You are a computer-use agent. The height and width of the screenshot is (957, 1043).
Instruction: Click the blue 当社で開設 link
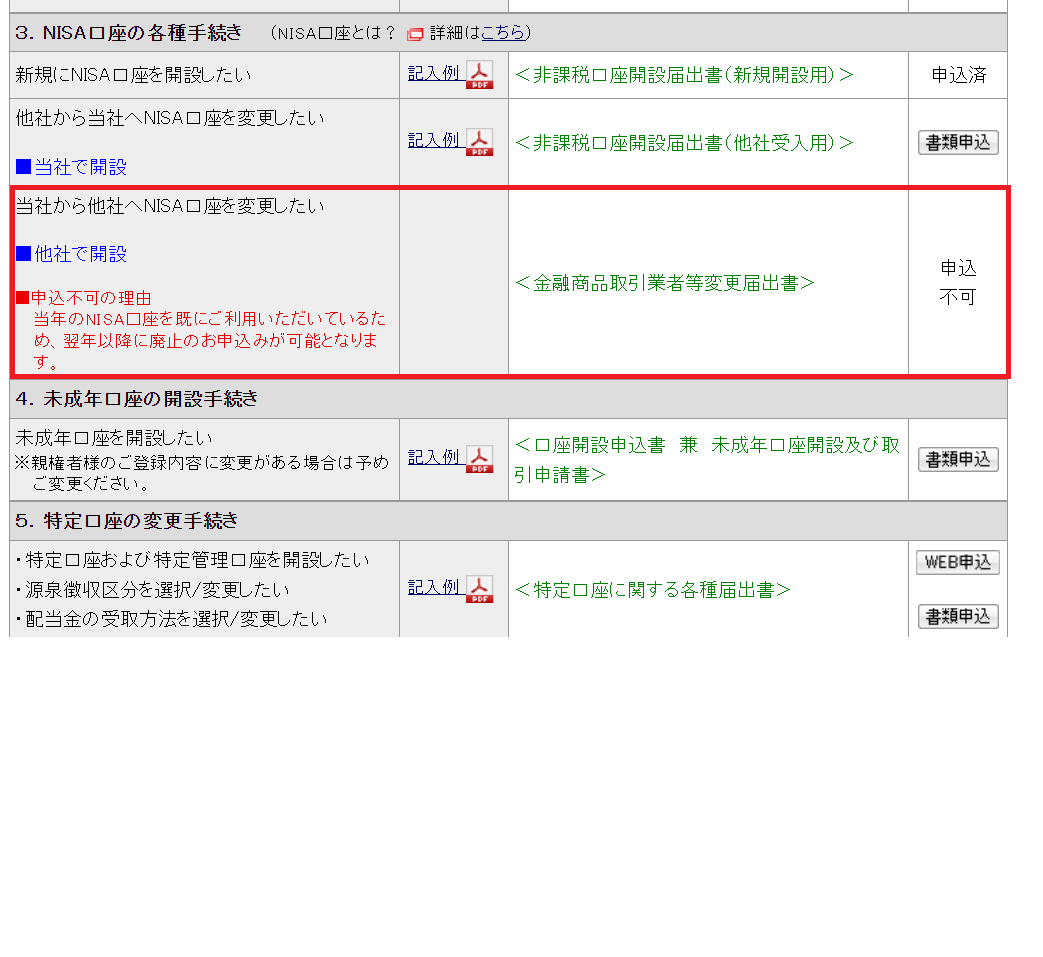80,167
